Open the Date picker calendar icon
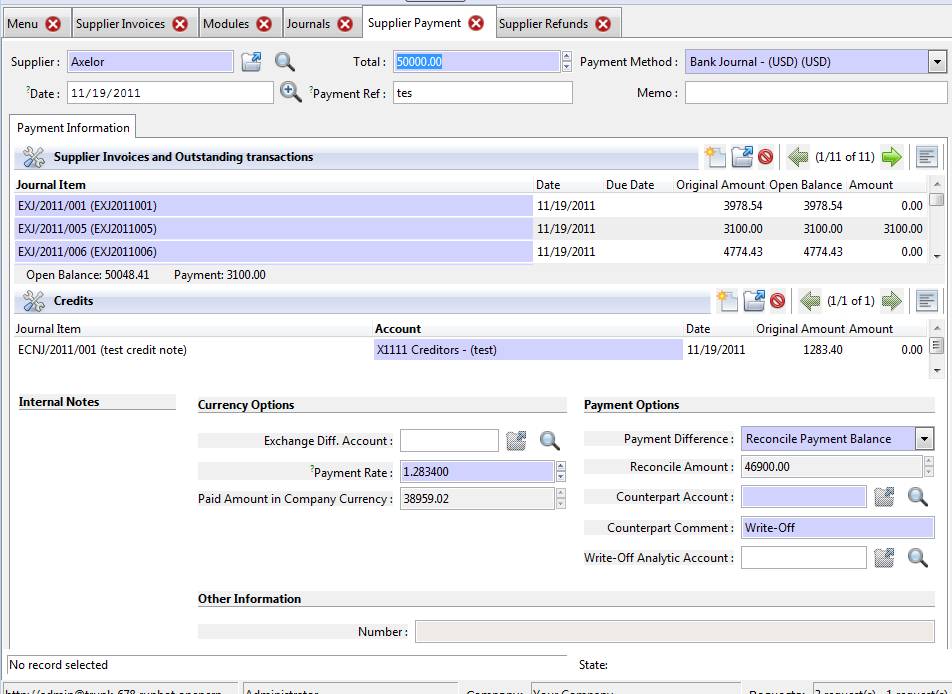This screenshot has height=694, width=952. [290, 92]
